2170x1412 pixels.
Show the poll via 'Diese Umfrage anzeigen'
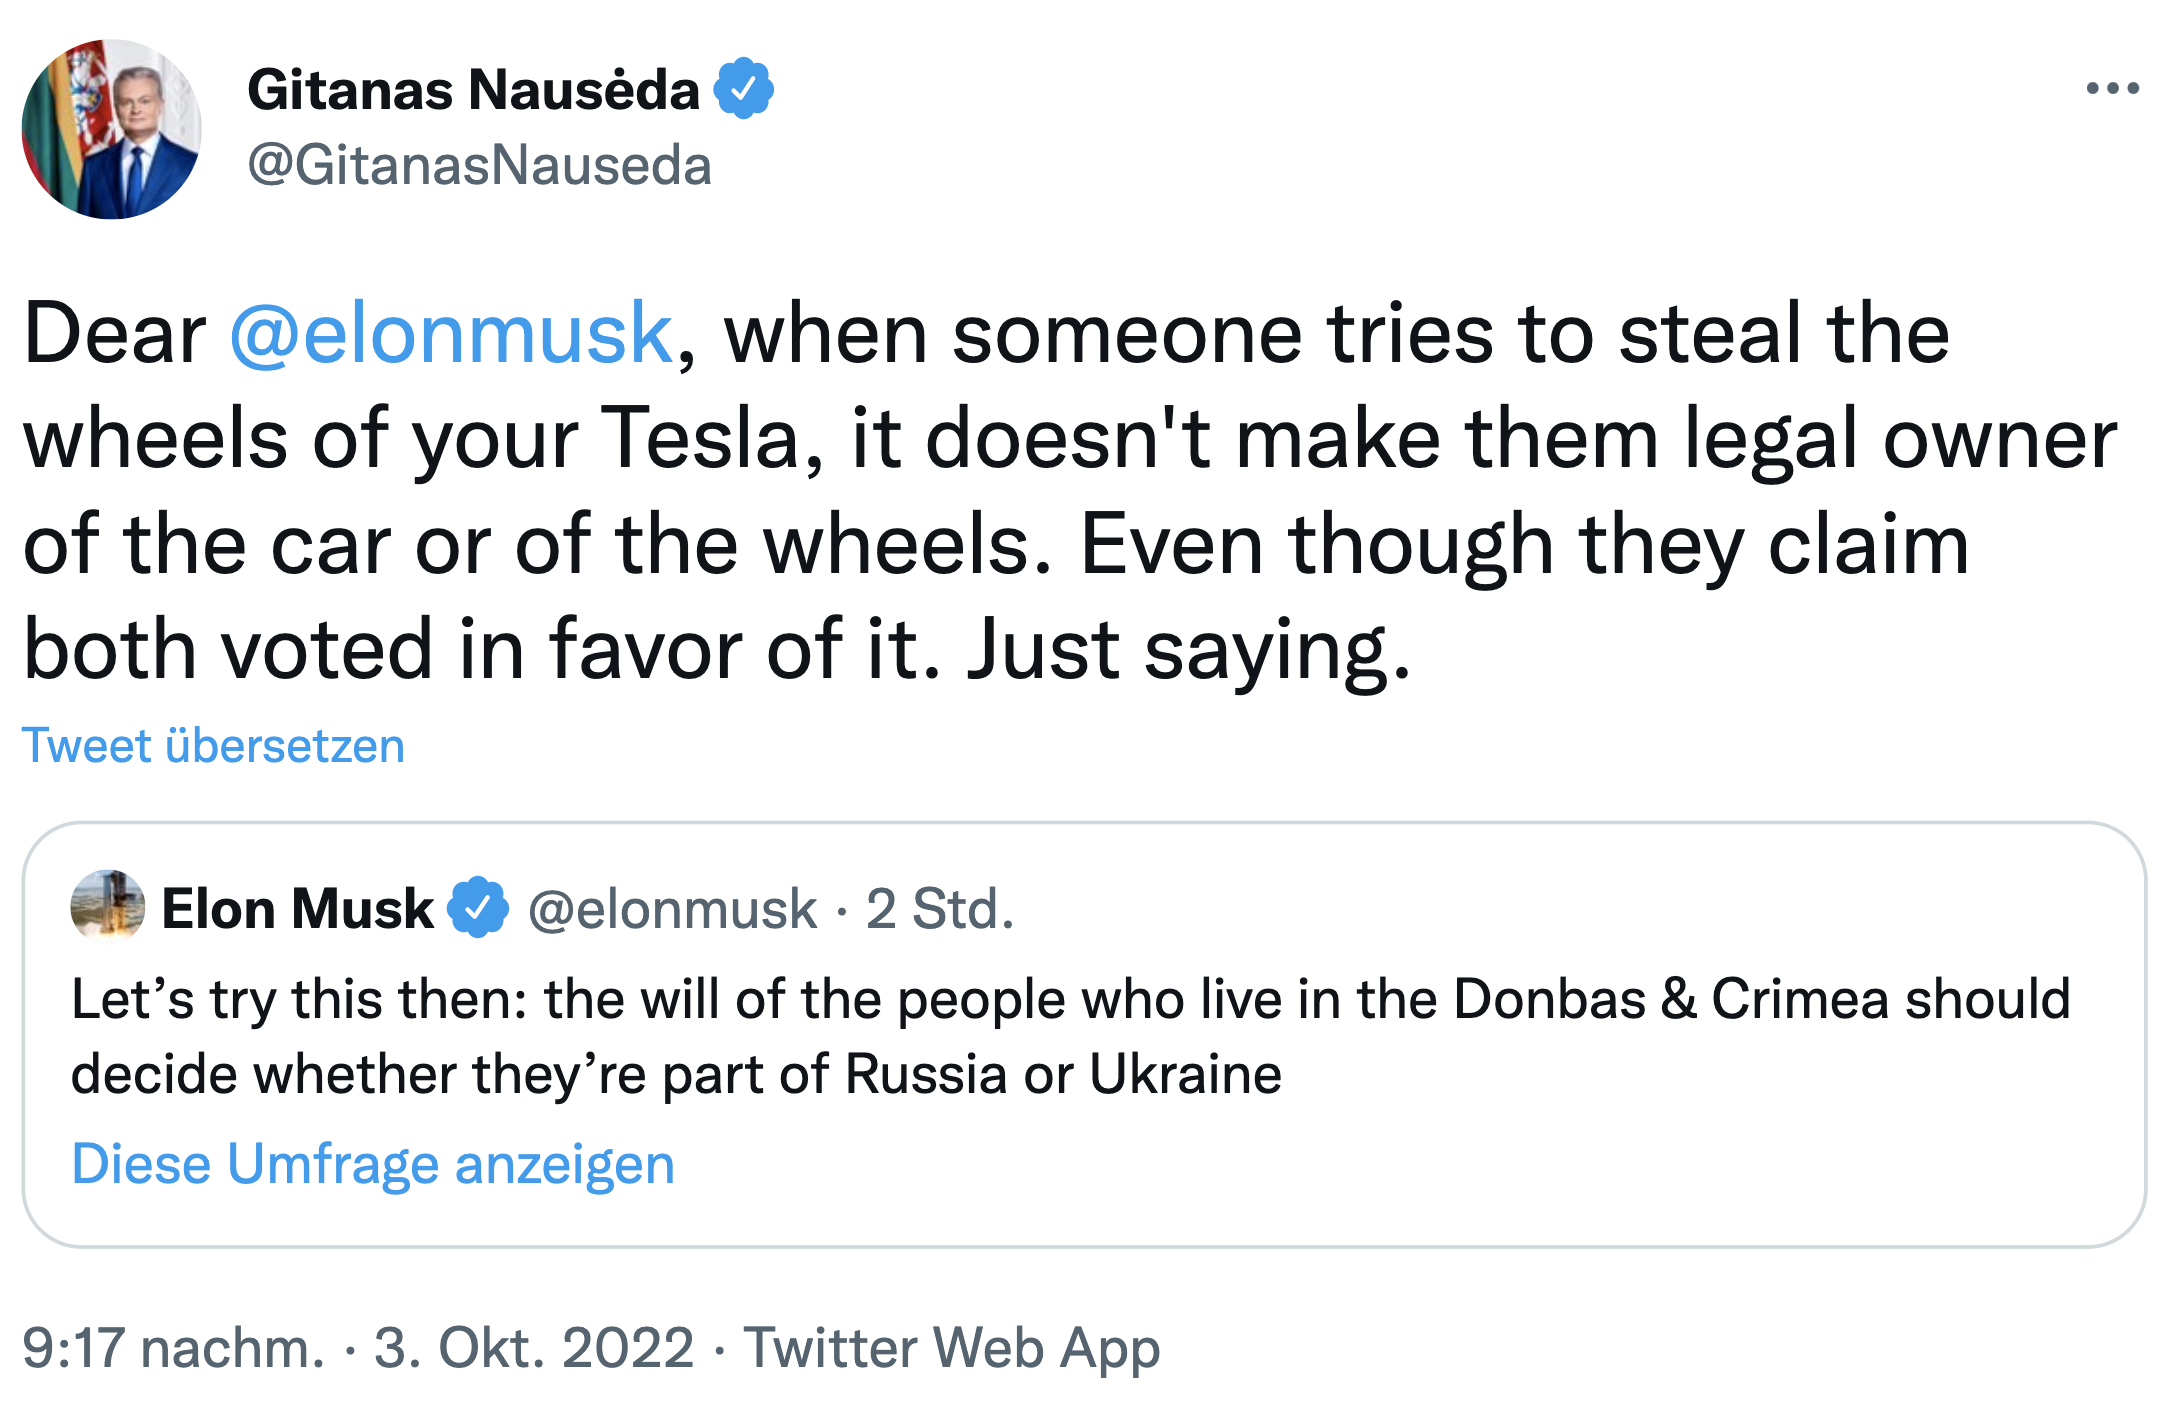[373, 1164]
